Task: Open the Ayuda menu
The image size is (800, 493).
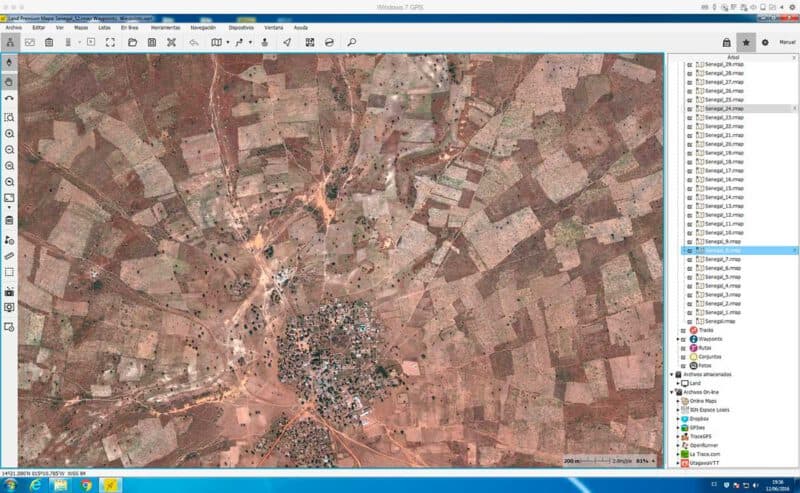Action: pyautogui.click(x=301, y=28)
